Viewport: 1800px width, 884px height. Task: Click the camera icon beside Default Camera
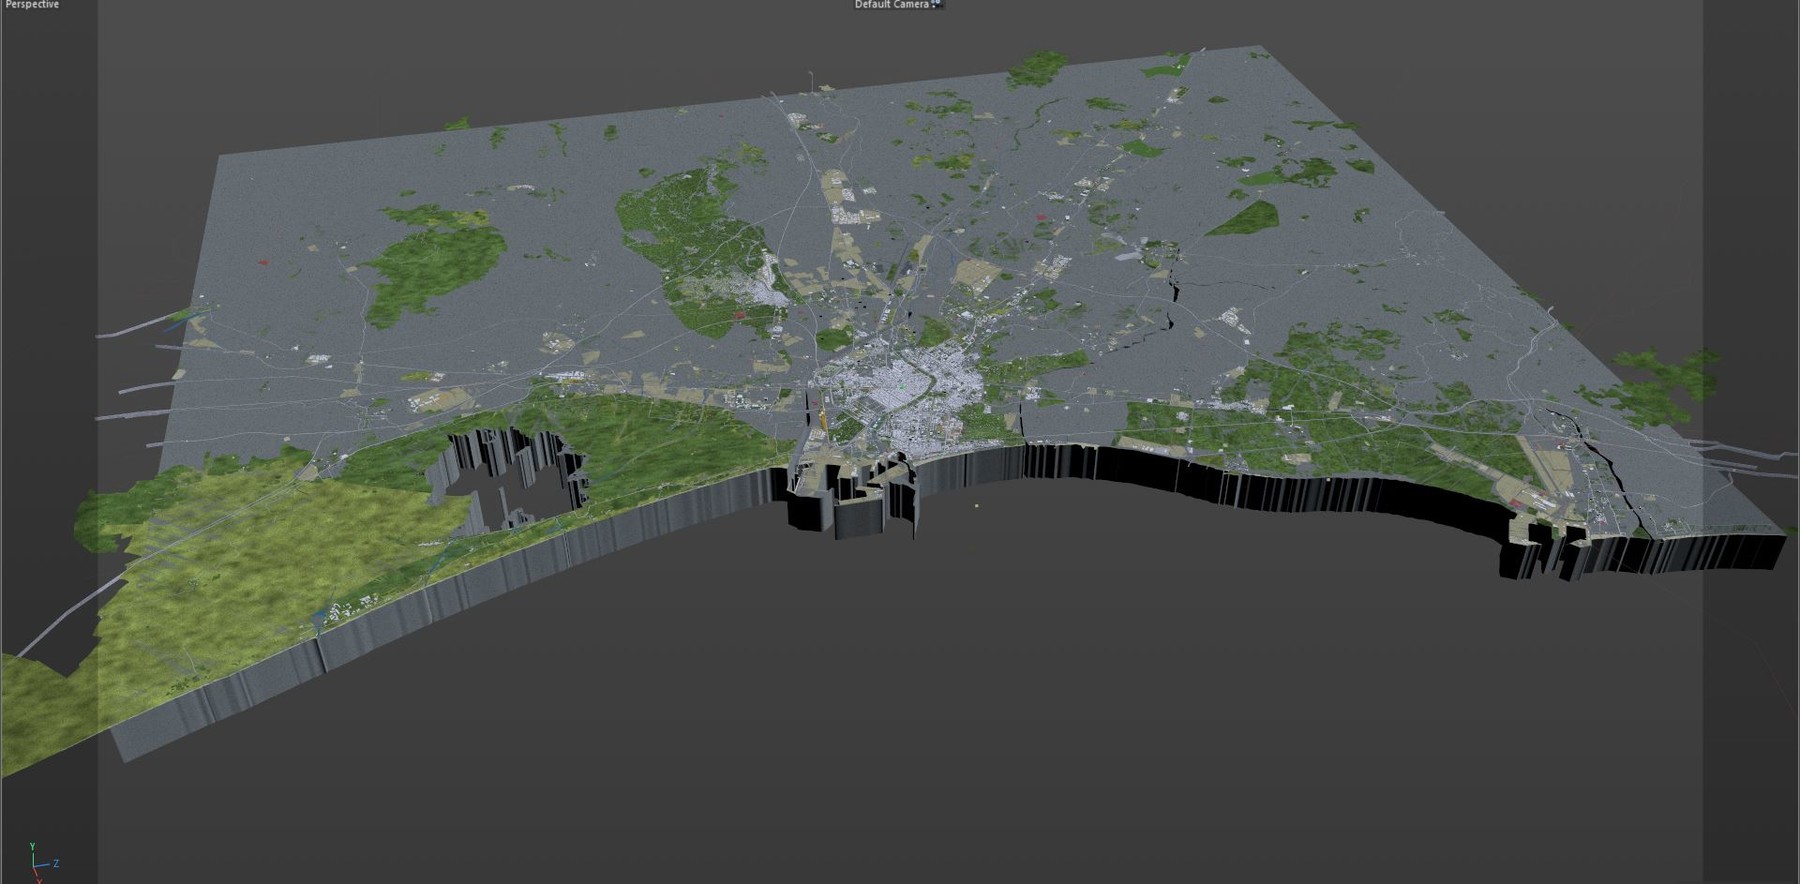(x=937, y=5)
